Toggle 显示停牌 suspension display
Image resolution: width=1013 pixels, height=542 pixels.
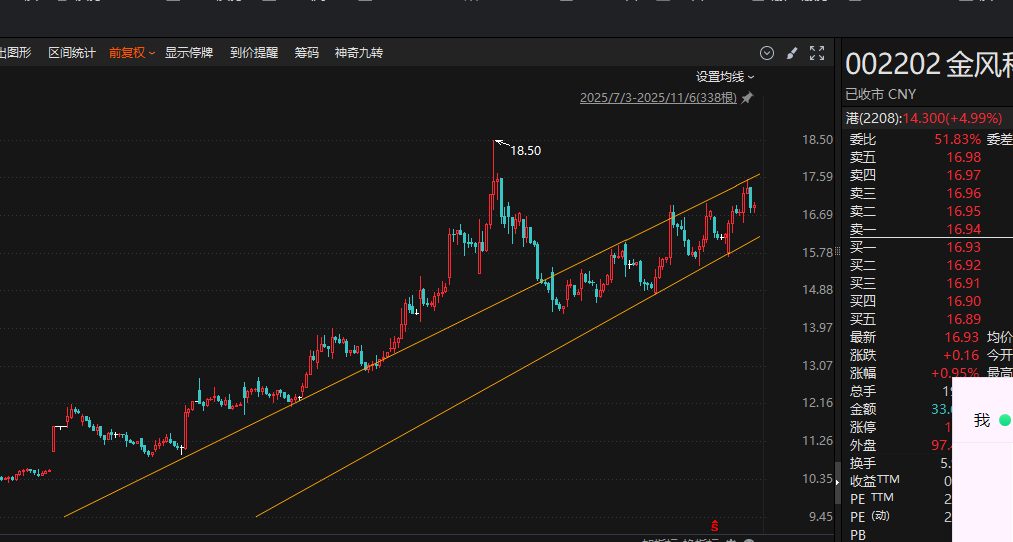point(189,53)
